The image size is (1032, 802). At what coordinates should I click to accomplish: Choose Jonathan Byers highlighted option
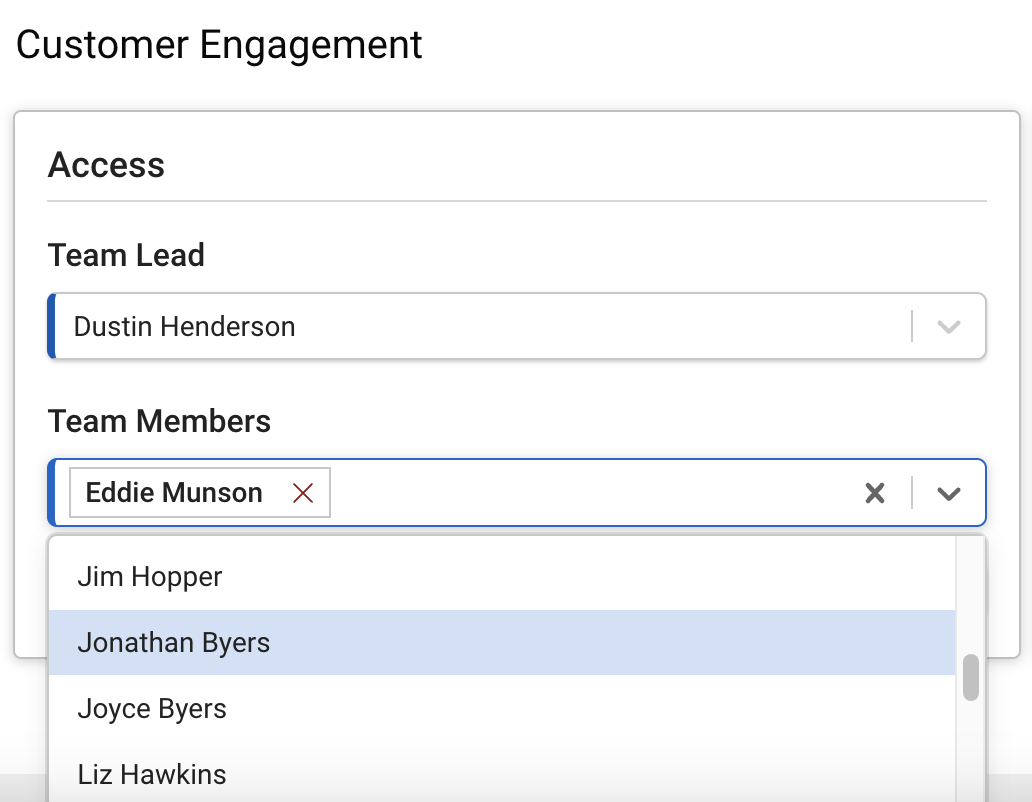[x=502, y=643]
